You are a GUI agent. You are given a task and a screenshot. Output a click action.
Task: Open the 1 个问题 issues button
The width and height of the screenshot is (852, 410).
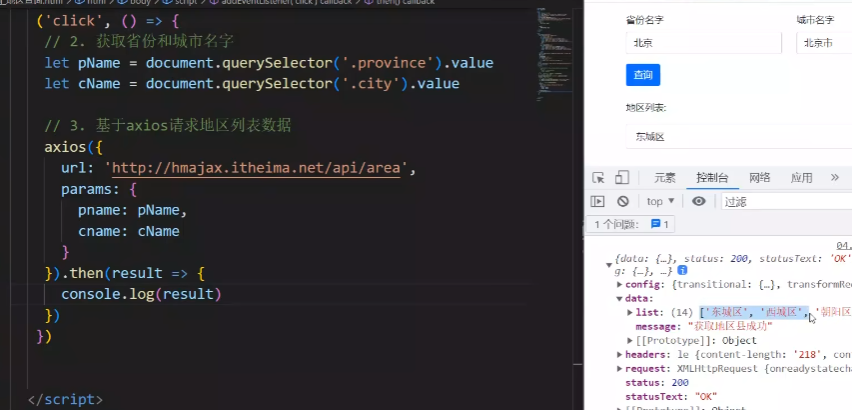[x=631, y=224]
